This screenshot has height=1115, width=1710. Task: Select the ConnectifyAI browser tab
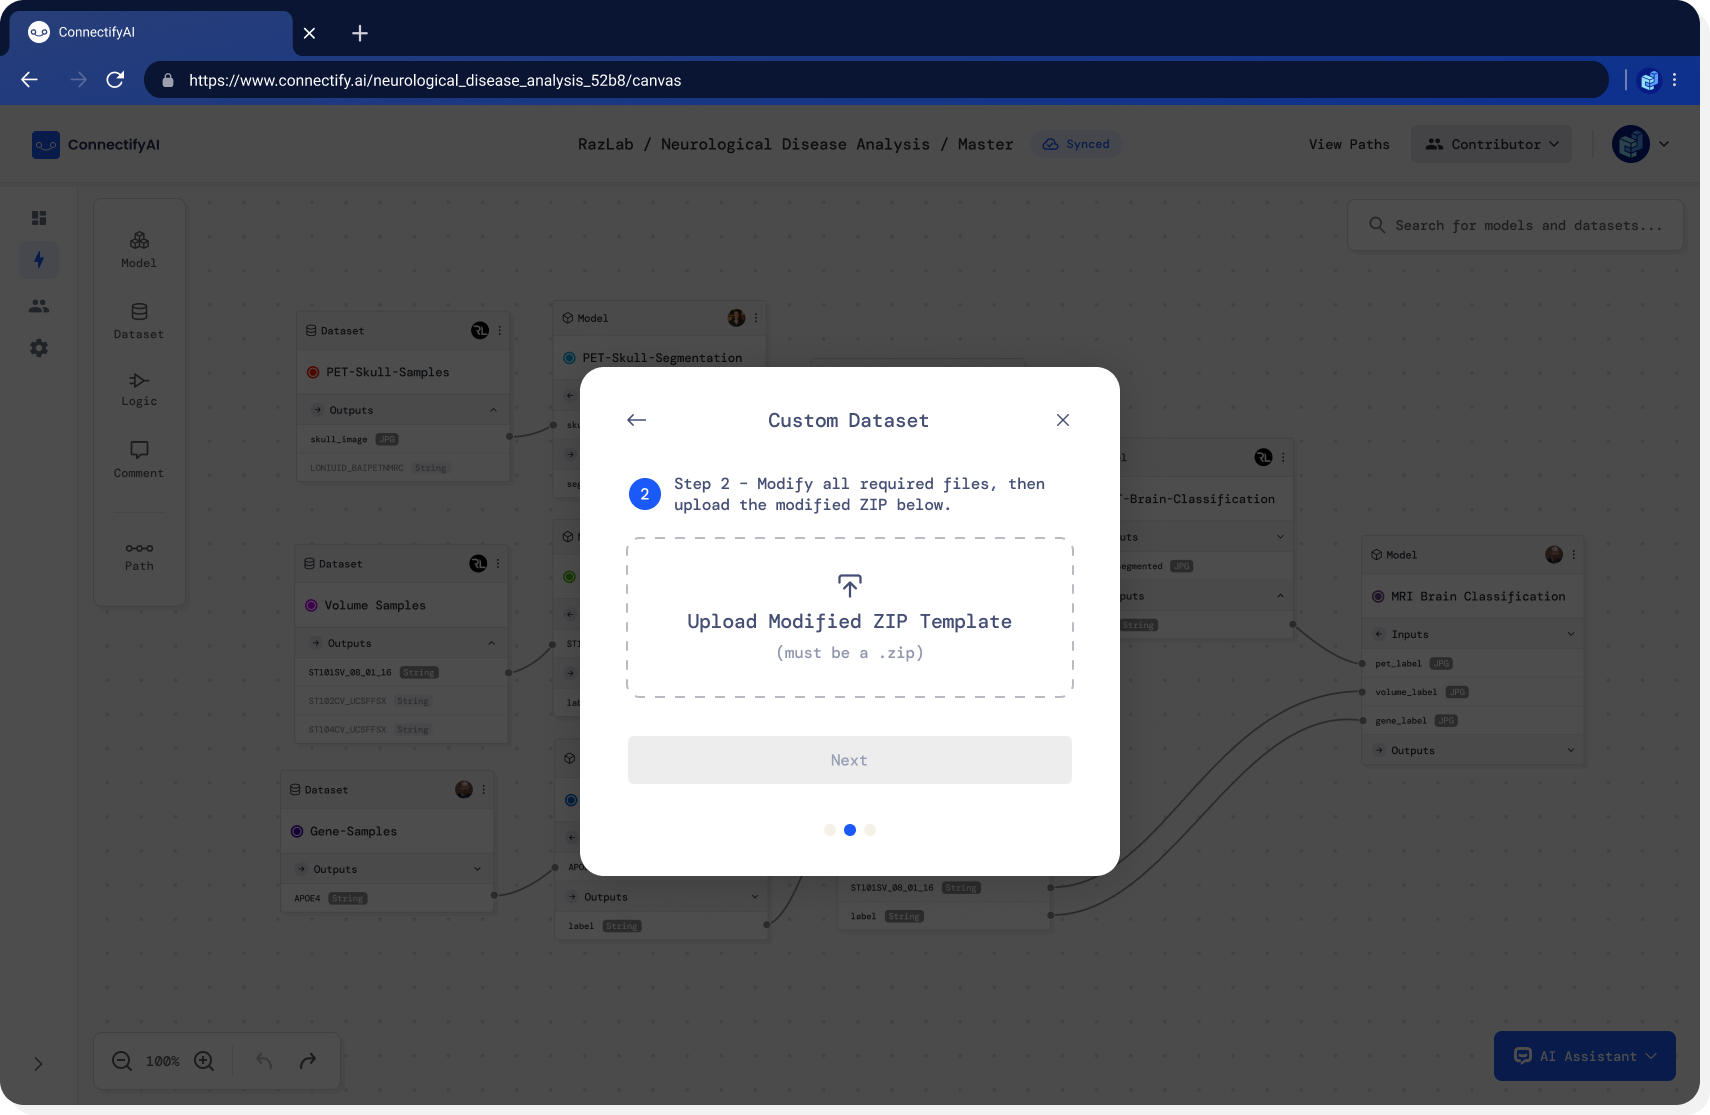tap(150, 32)
